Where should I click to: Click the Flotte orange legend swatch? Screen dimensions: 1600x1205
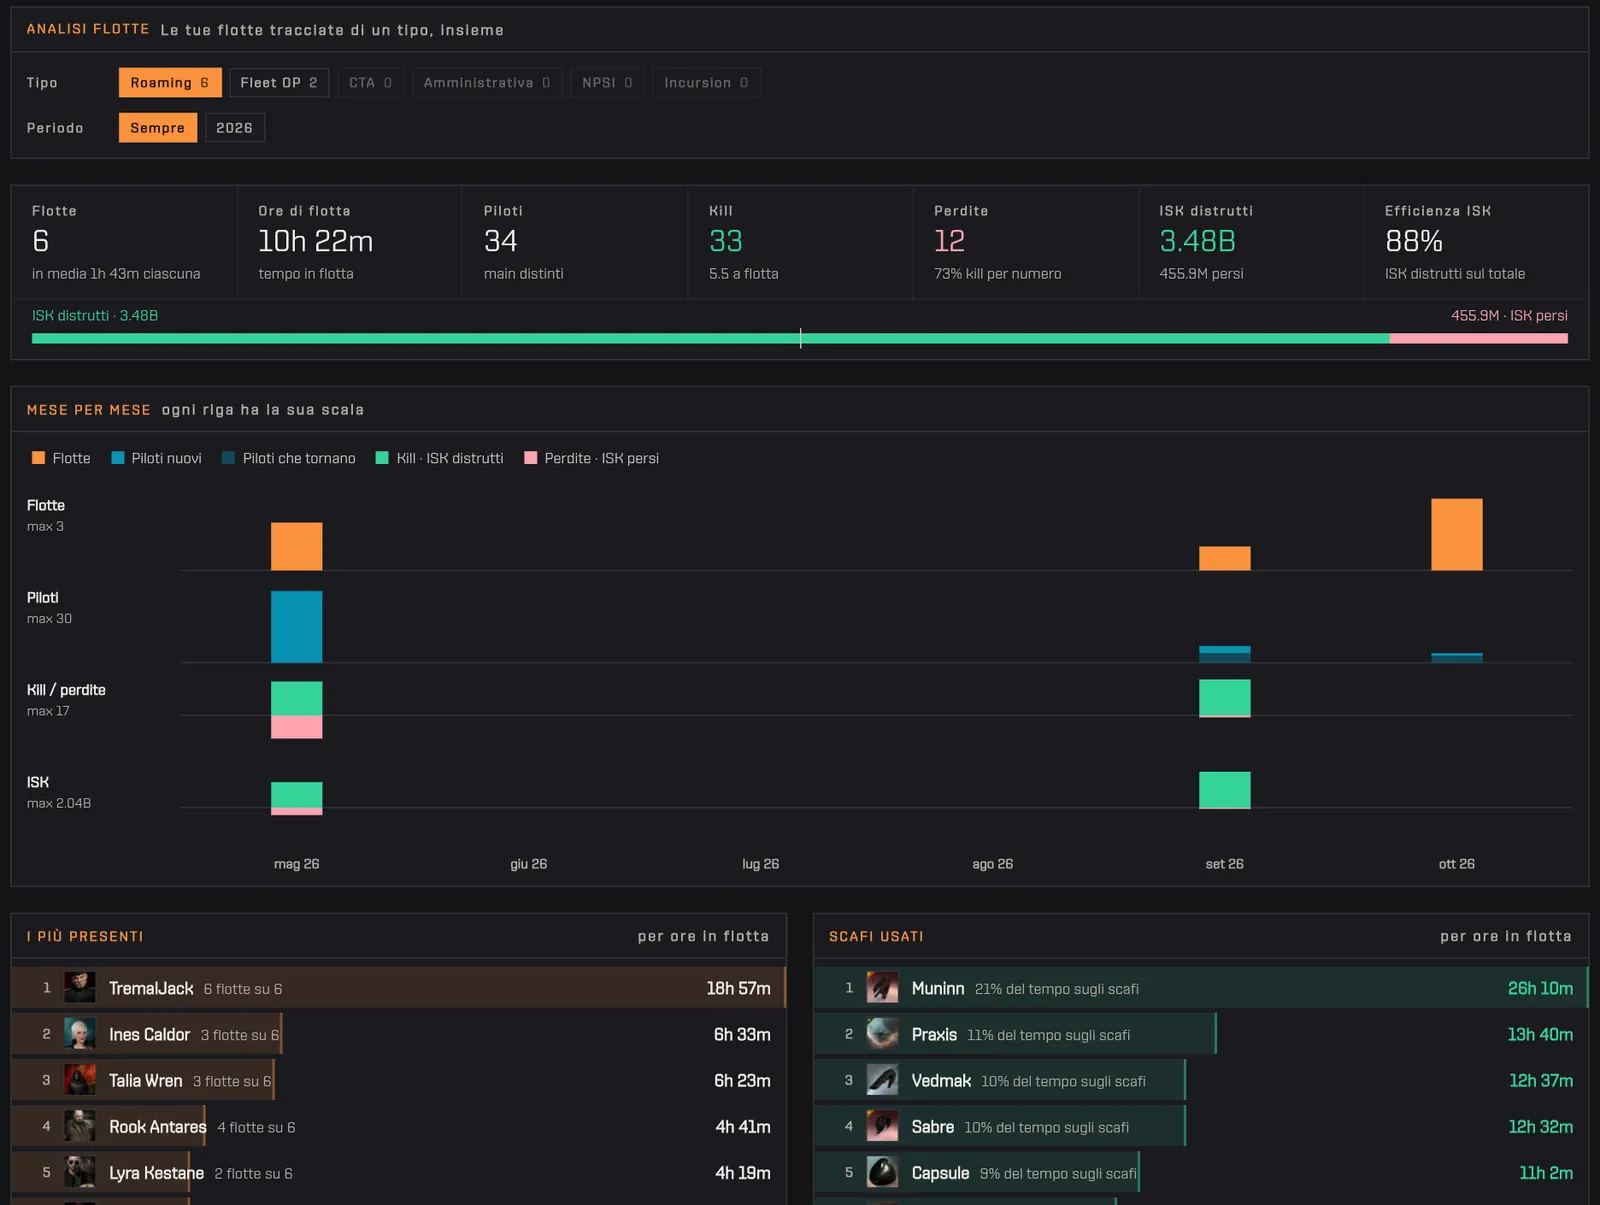[x=38, y=458]
